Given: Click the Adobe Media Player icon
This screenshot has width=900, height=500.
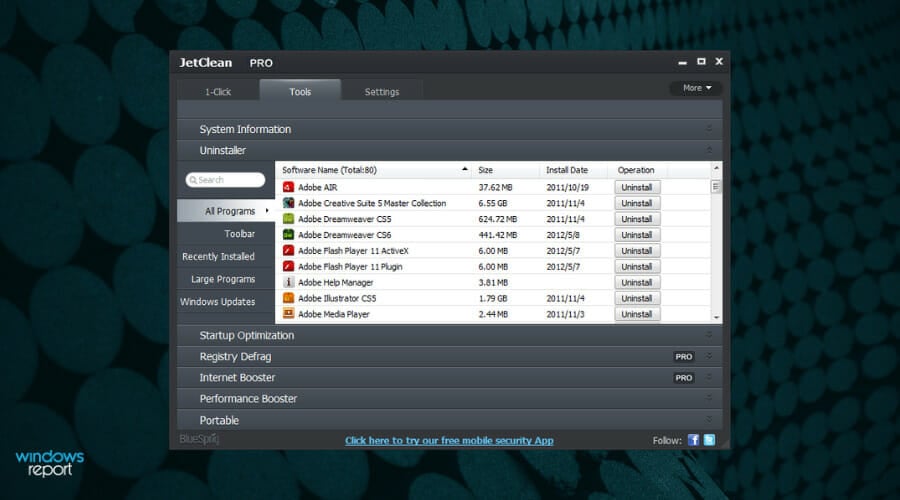Looking at the screenshot, I should click(288, 314).
